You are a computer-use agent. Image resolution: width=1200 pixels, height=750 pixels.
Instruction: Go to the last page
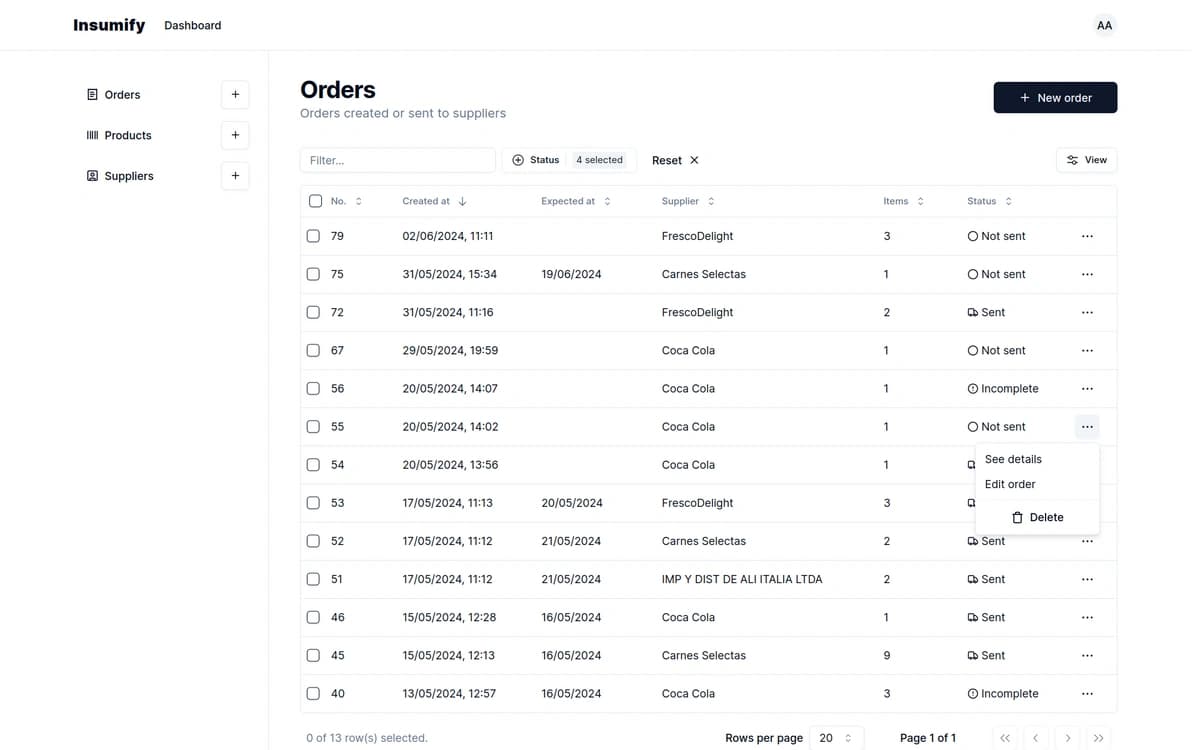[1098, 738]
